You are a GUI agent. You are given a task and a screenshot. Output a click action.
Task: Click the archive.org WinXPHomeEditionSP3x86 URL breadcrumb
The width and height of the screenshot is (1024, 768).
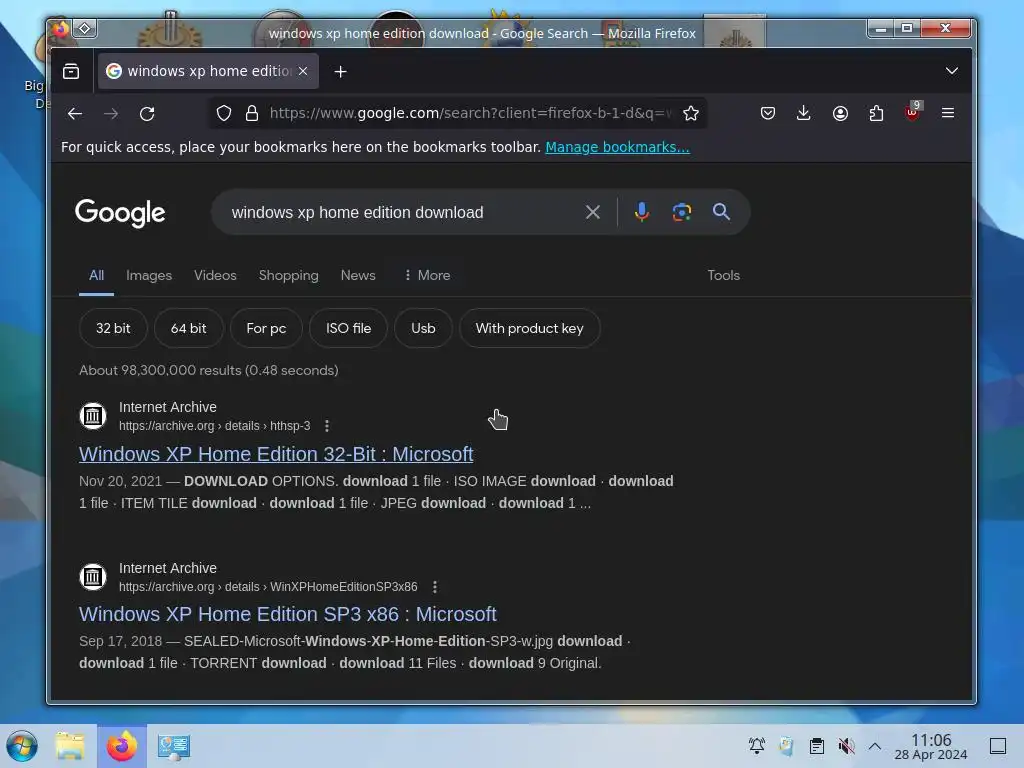(268, 587)
